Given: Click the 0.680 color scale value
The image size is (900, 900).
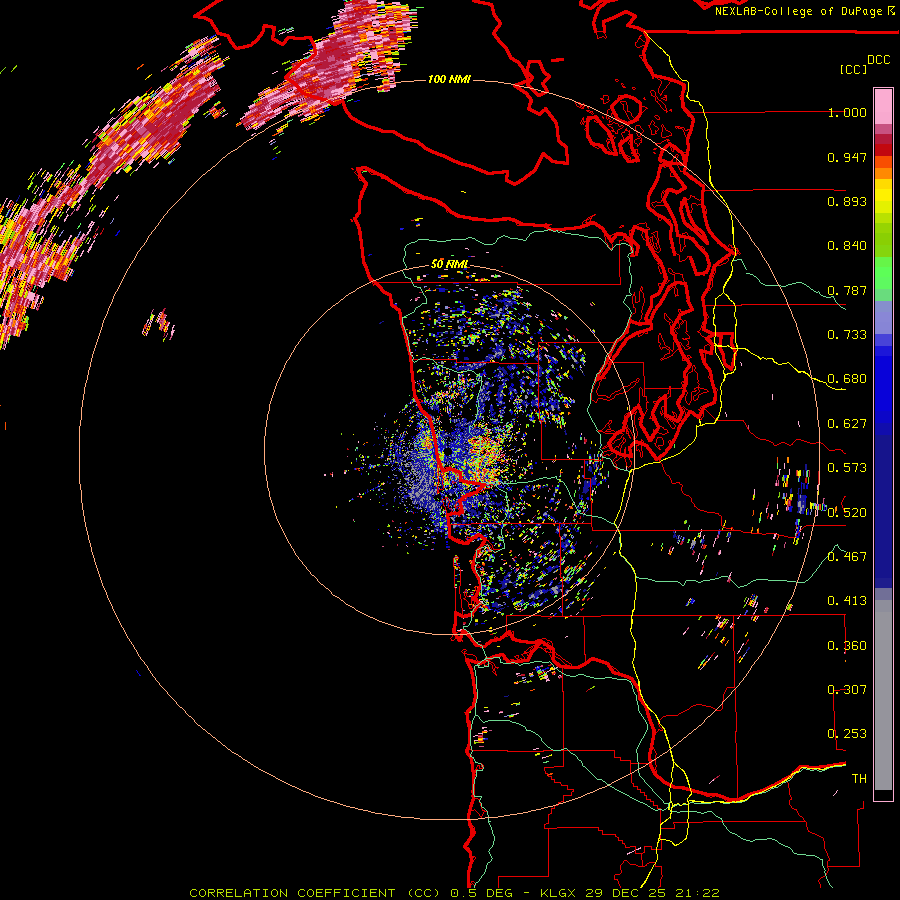Looking at the screenshot, I should (x=847, y=379).
